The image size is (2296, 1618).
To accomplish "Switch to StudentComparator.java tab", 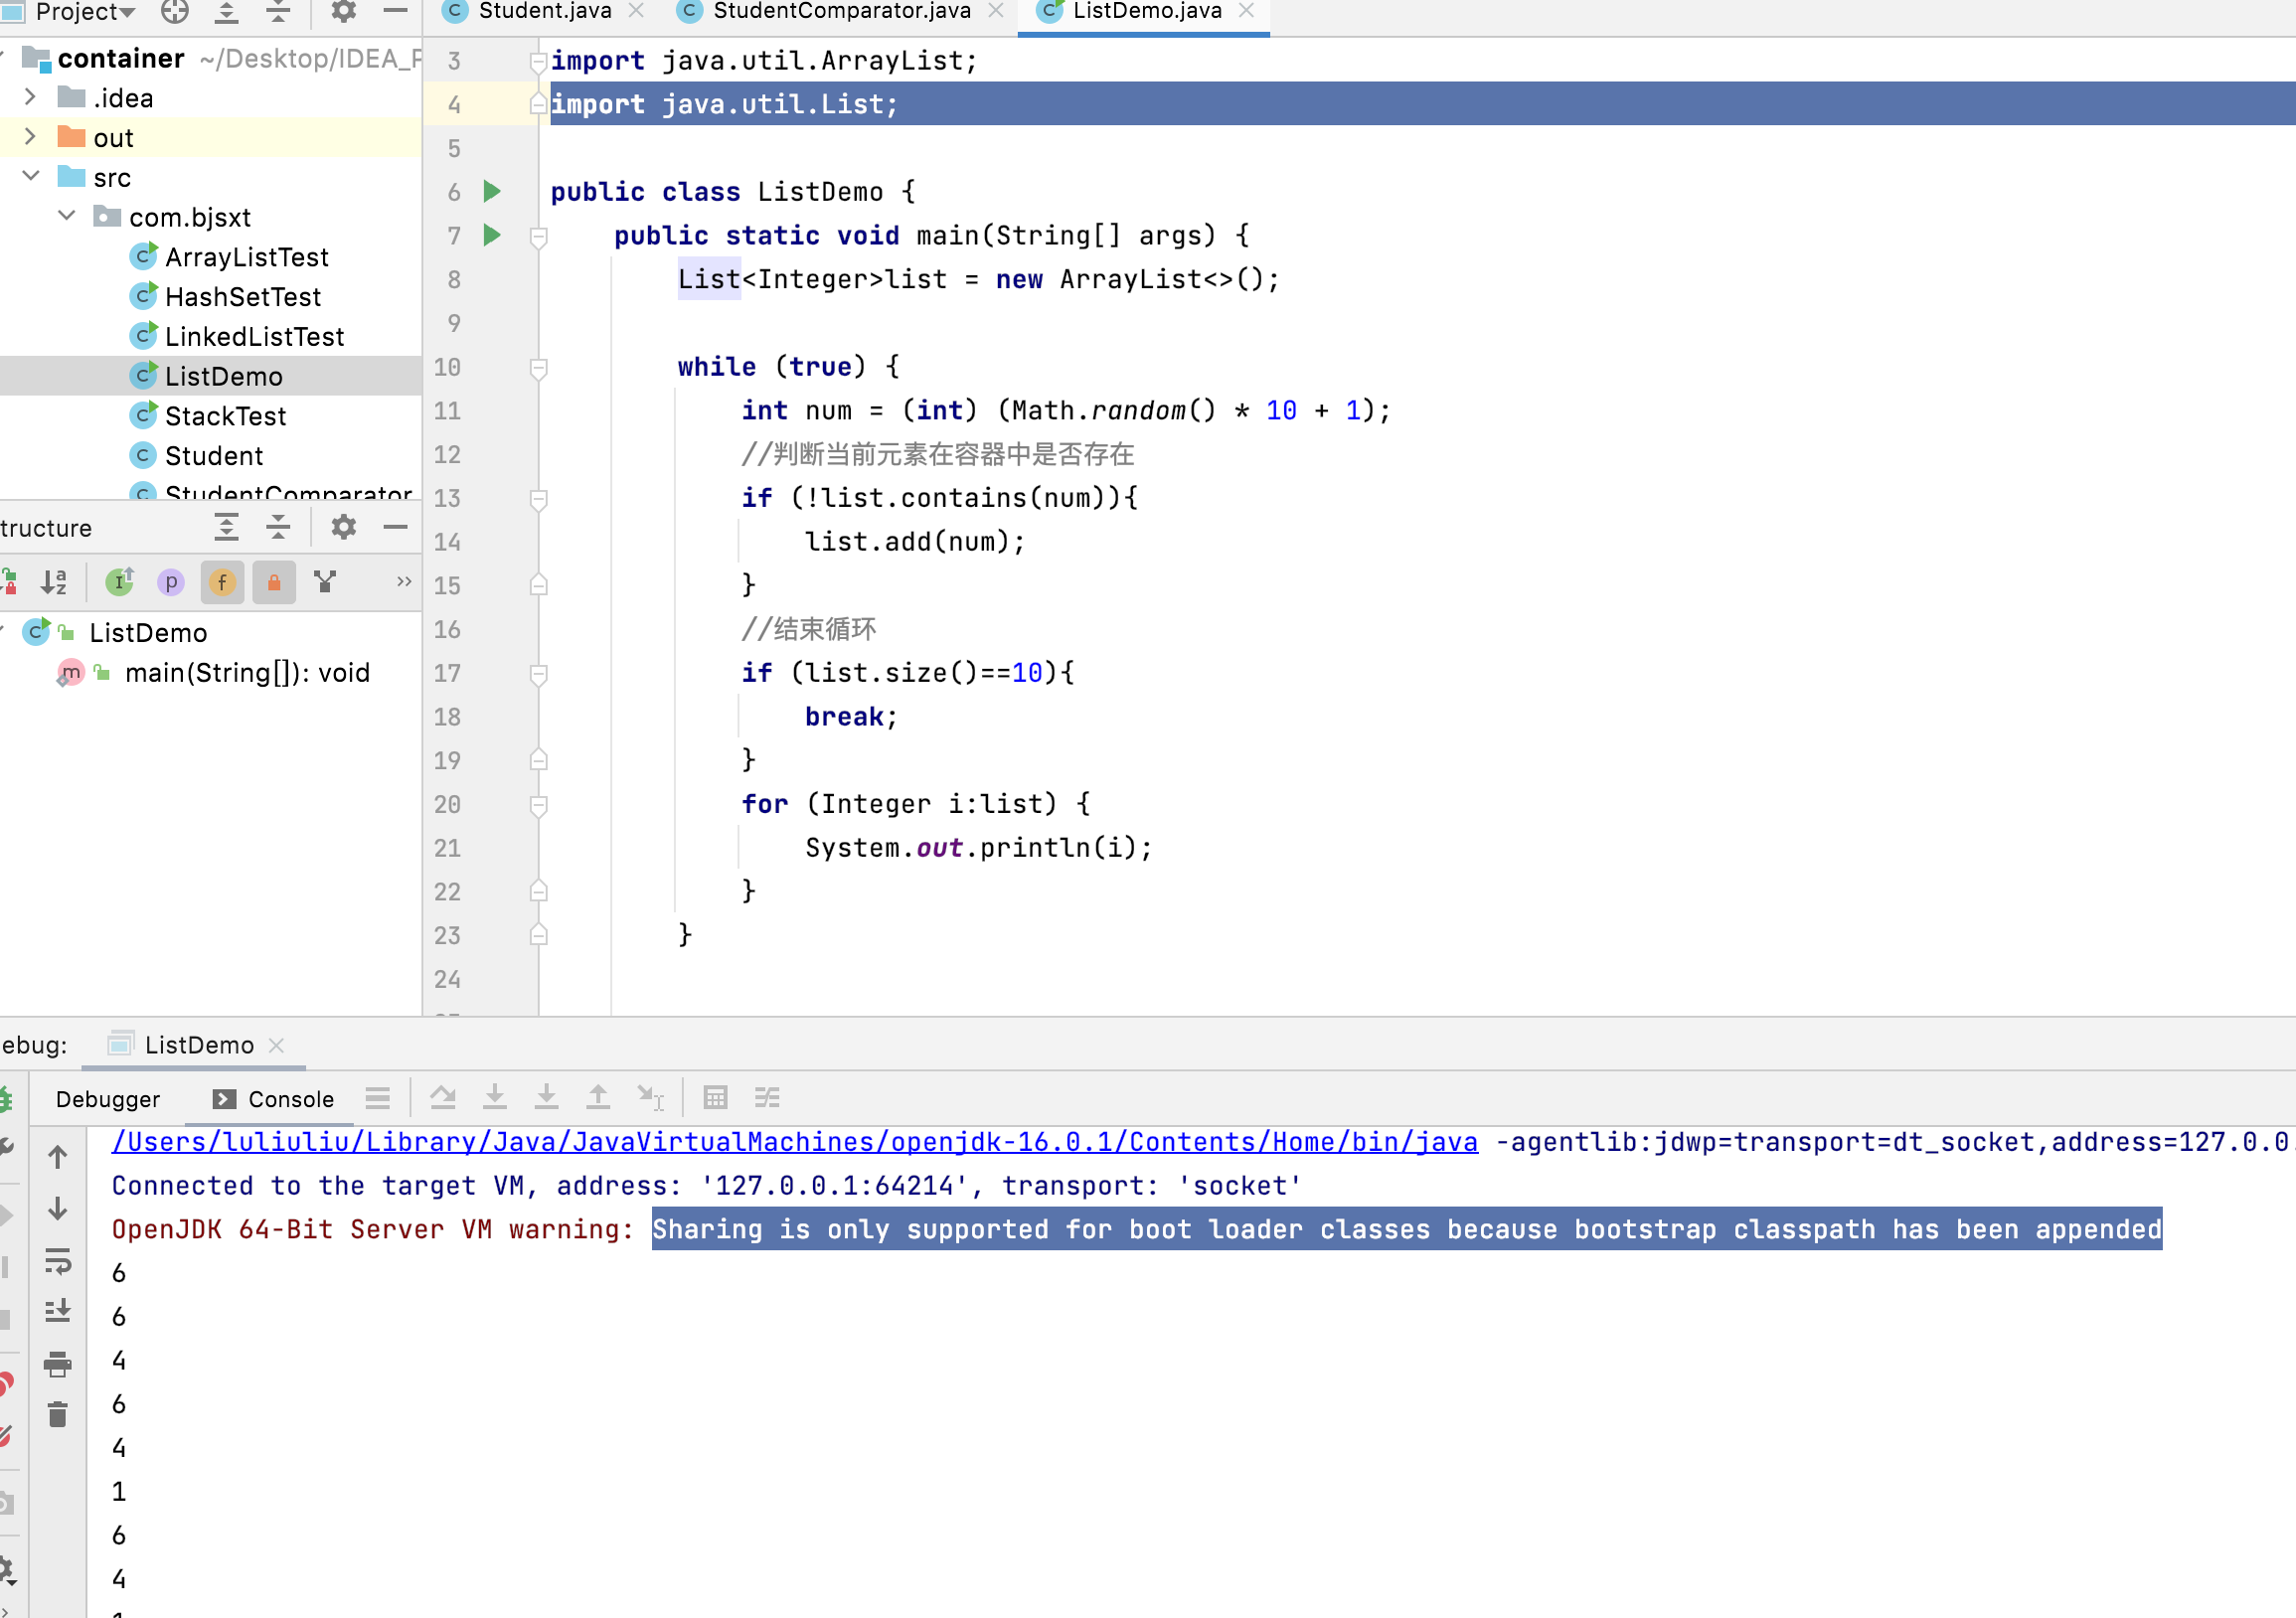I will 842,12.
